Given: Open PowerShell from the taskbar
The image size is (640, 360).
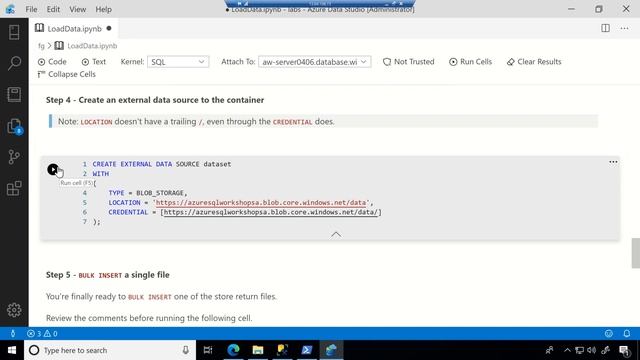Looking at the screenshot, I should 307,350.
